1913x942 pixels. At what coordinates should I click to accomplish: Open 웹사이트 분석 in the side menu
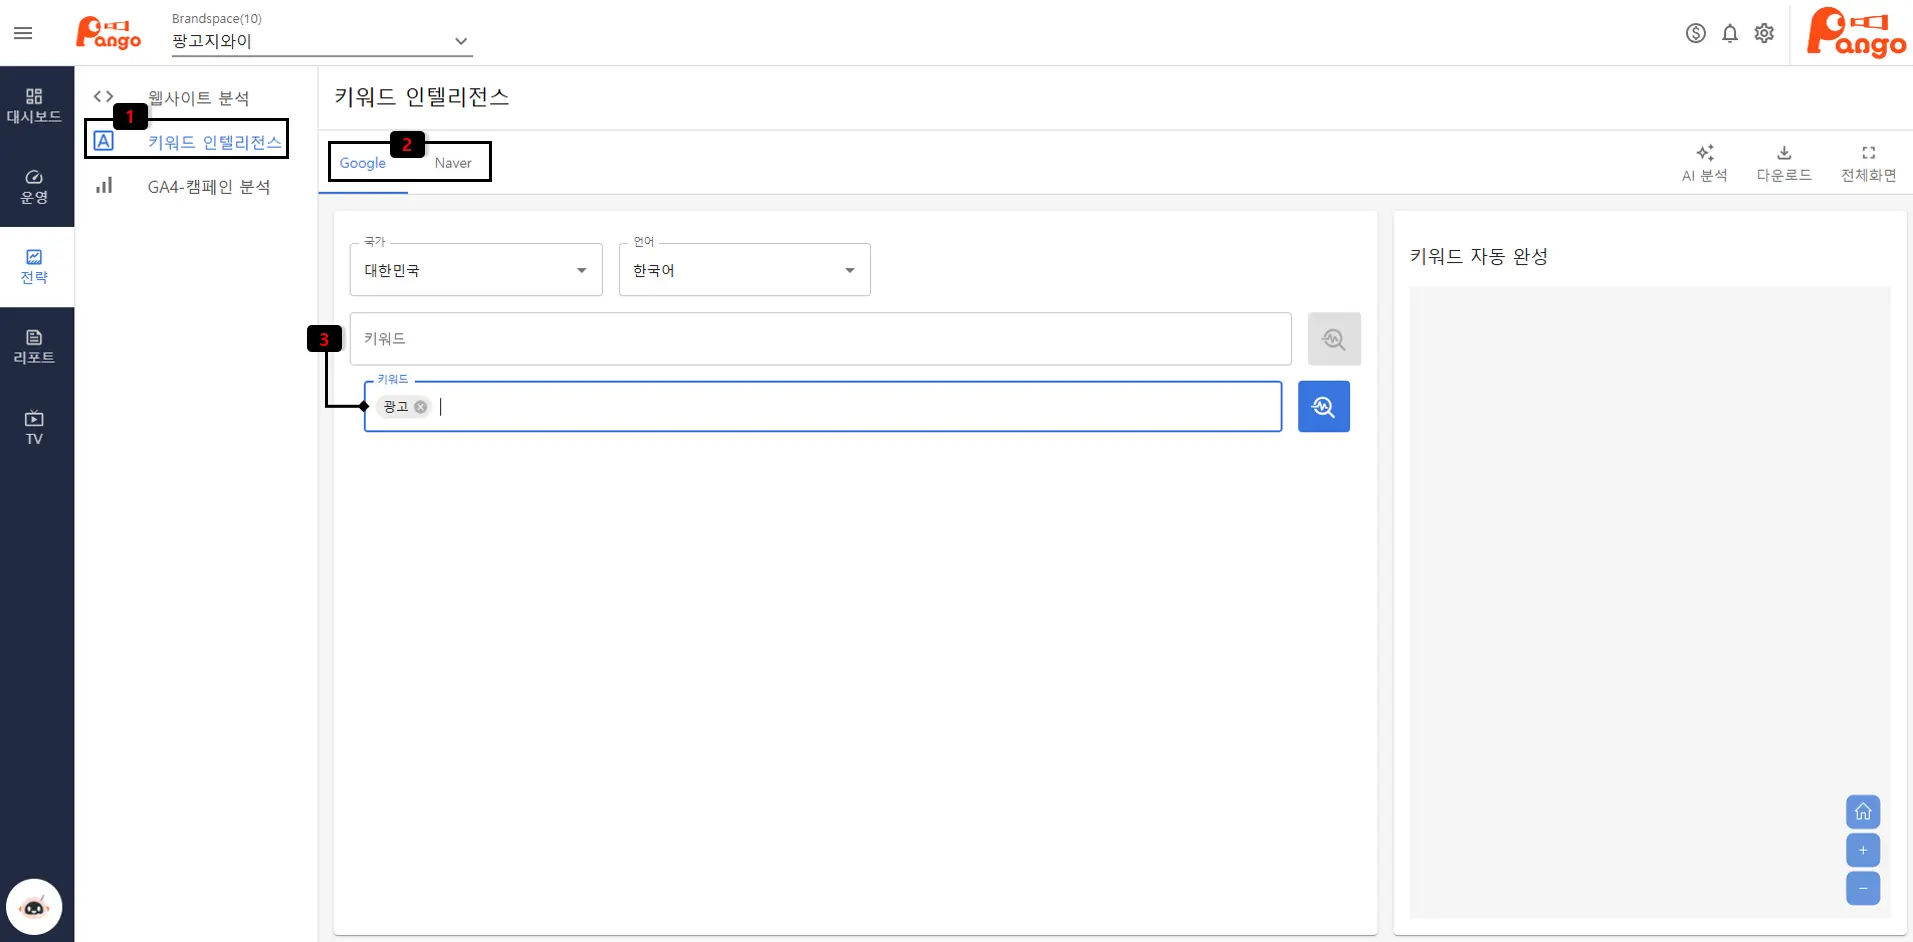198,97
